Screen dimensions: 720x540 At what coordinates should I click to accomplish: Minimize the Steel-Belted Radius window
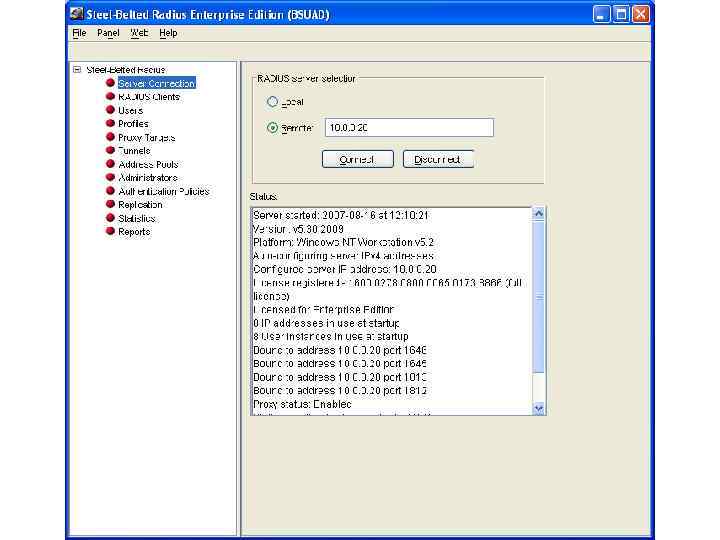[x=601, y=14]
